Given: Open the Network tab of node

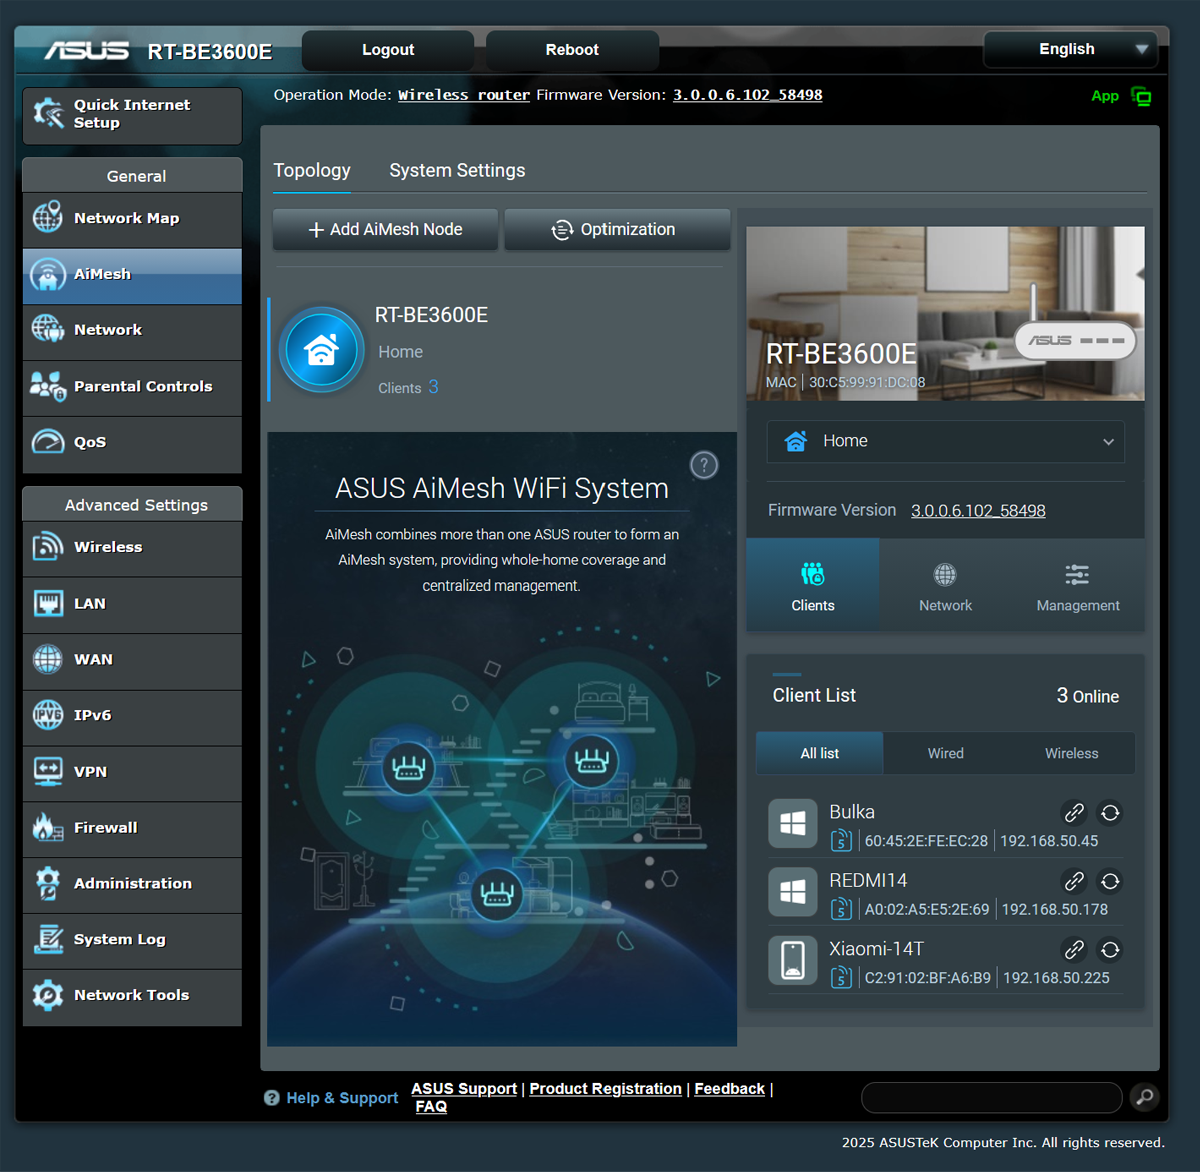Looking at the screenshot, I should 945,585.
